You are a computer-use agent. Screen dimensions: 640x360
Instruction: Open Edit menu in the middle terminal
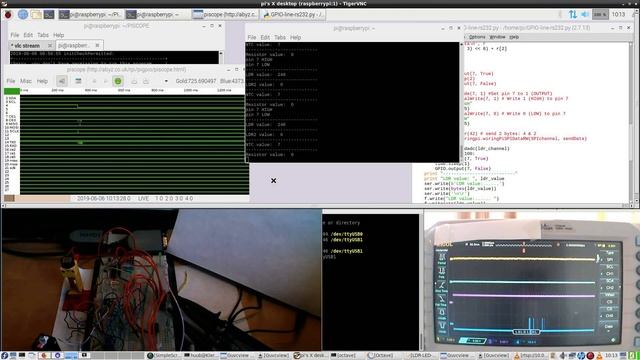265,37
